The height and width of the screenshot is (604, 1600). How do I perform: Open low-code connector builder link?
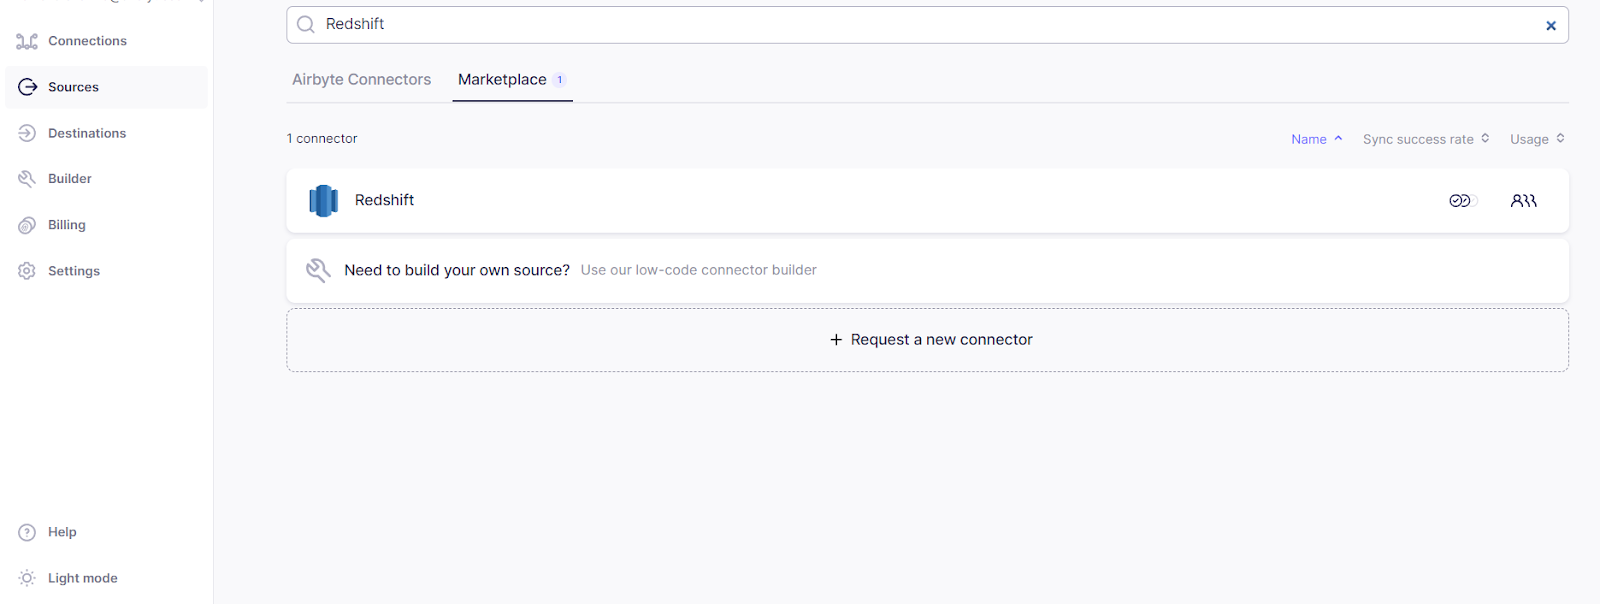coord(698,270)
